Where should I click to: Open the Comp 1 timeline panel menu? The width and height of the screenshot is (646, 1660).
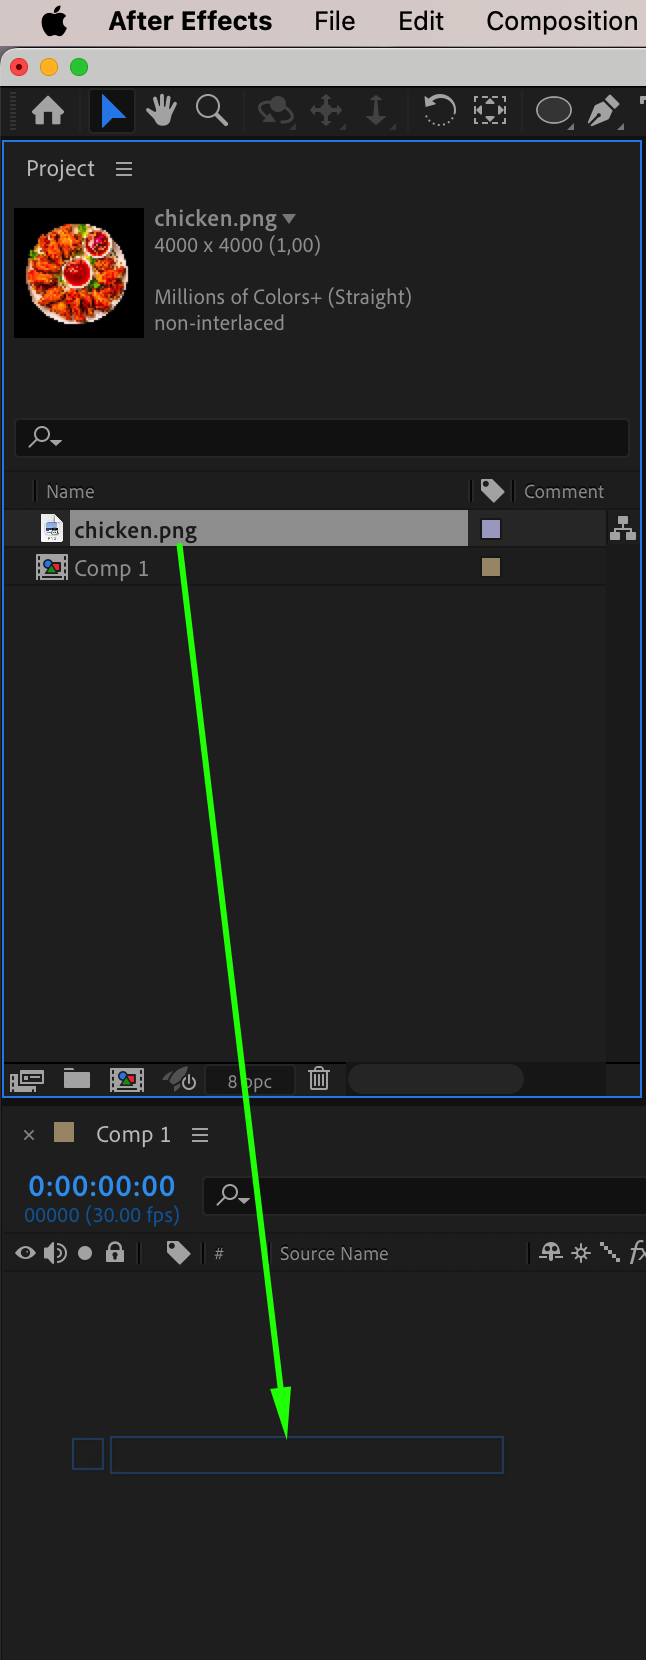coord(200,1135)
